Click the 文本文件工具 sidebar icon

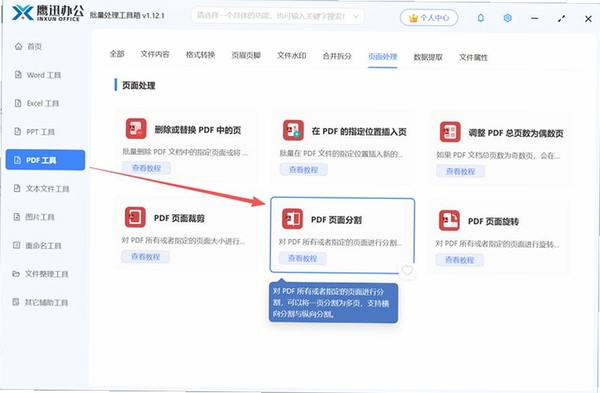(17, 188)
